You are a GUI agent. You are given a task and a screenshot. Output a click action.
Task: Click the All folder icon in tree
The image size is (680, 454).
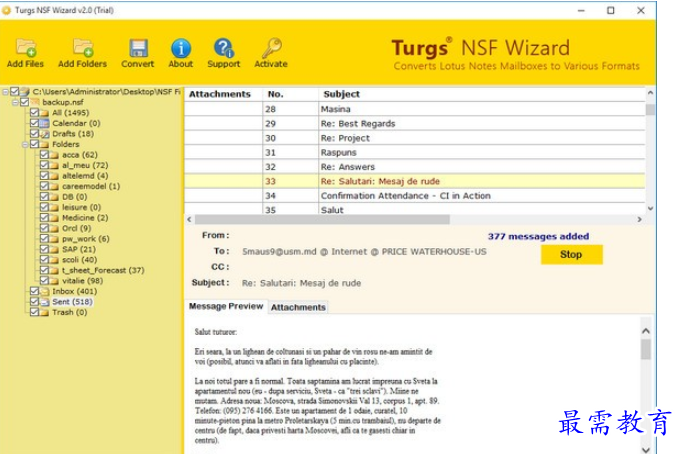point(45,113)
